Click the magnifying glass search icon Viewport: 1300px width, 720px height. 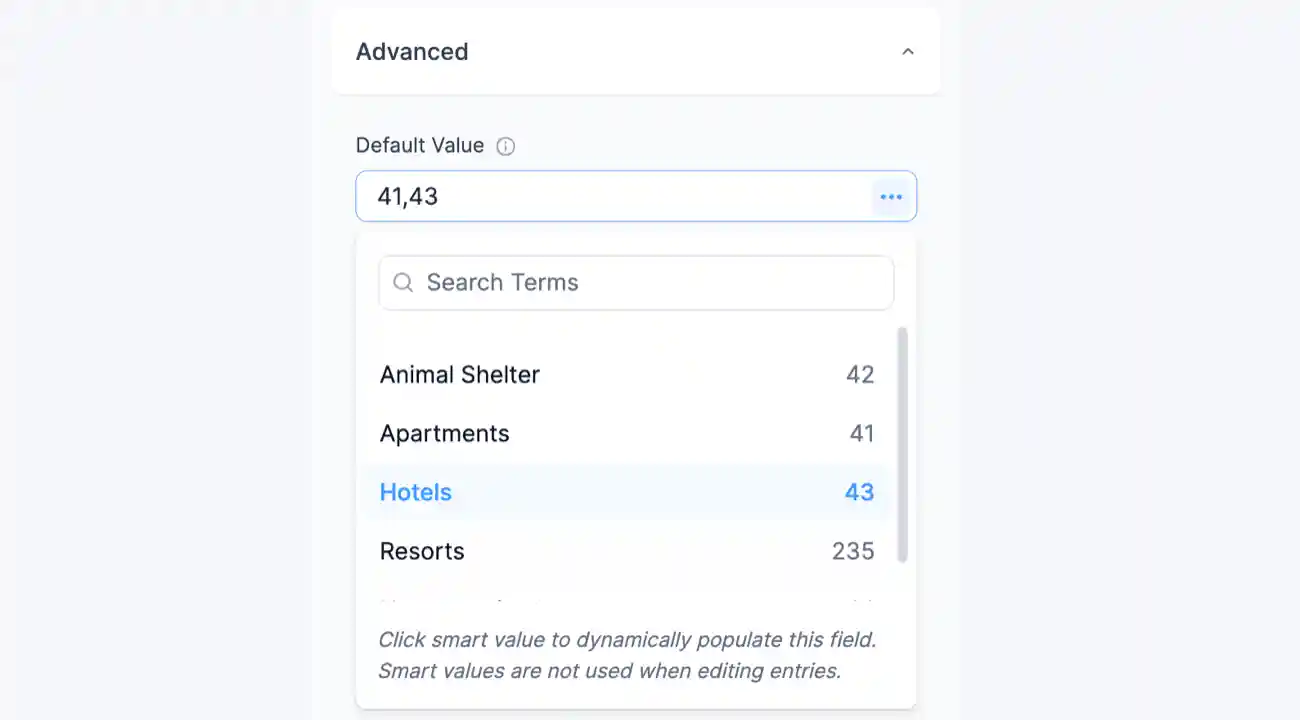[403, 282]
